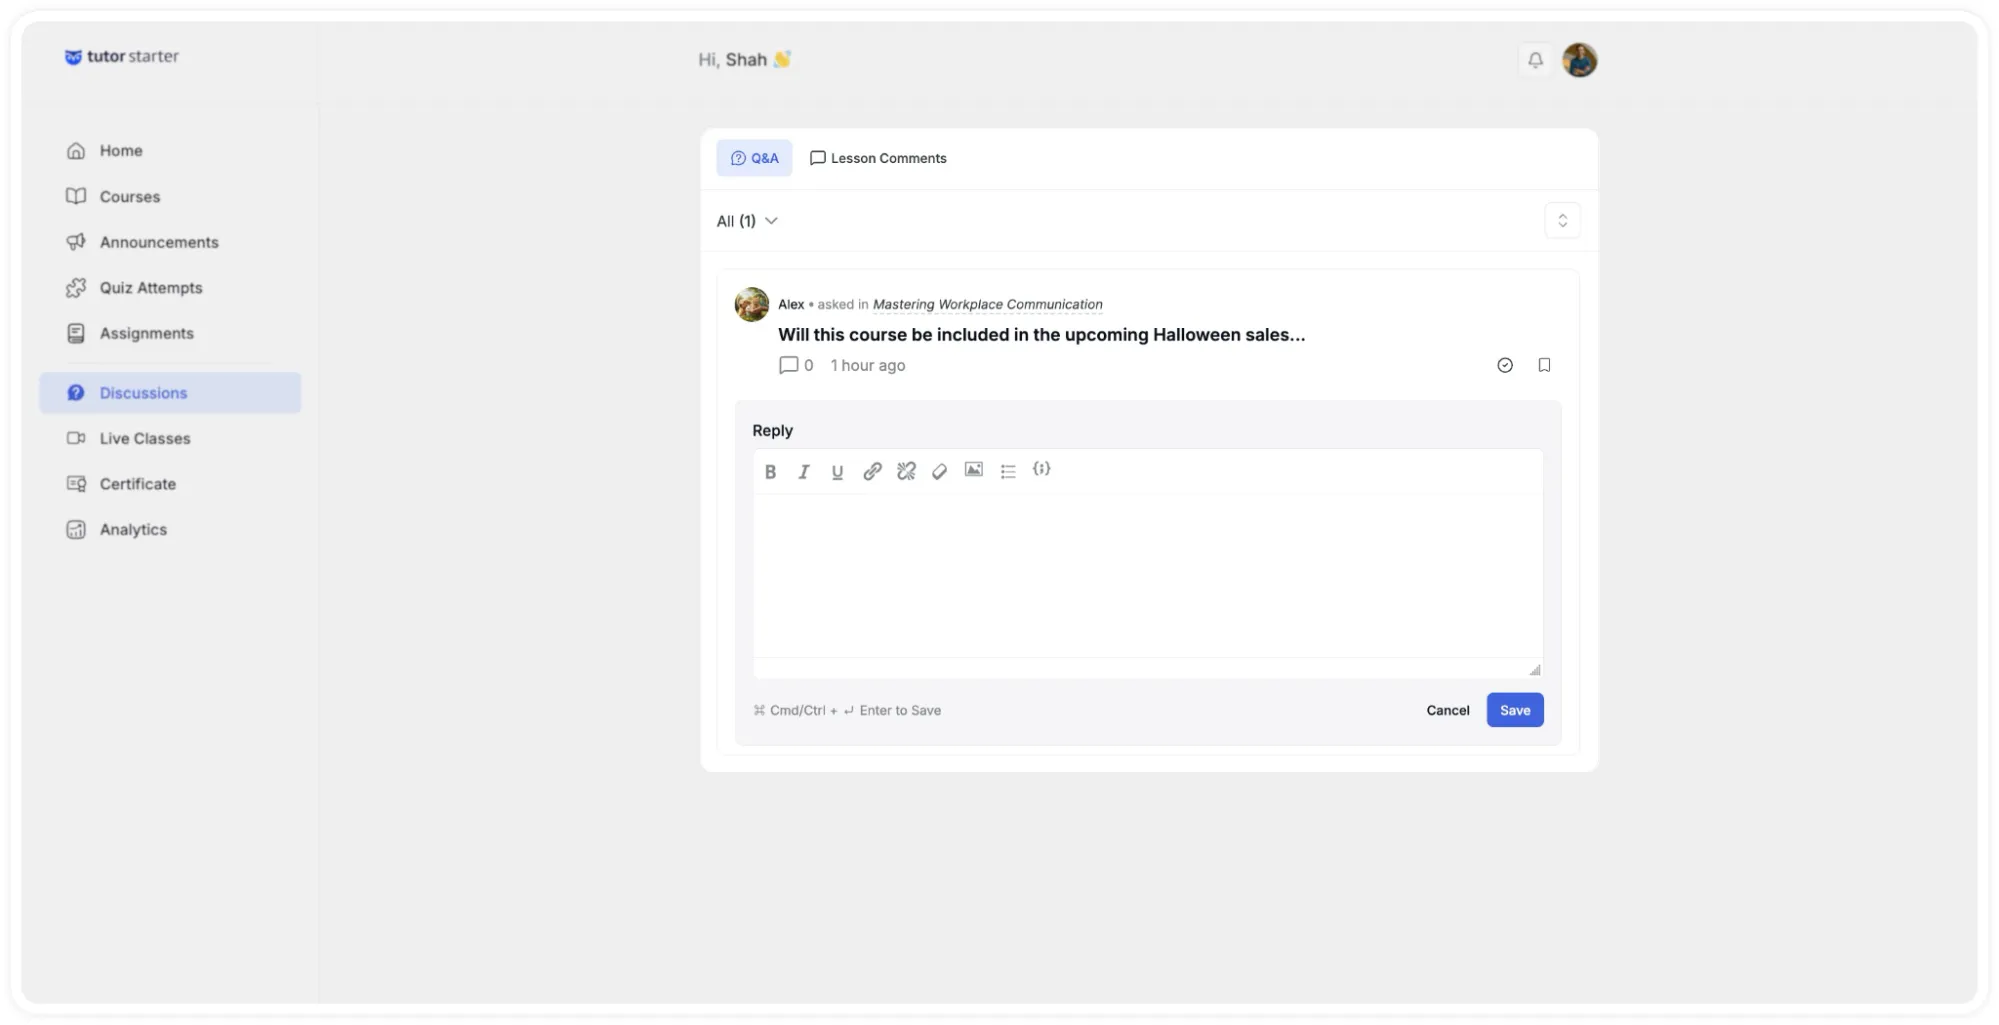The height and width of the screenshot is (1025, 1999).
Task: Insert a bulleted list
Action: coord(1008,471)
